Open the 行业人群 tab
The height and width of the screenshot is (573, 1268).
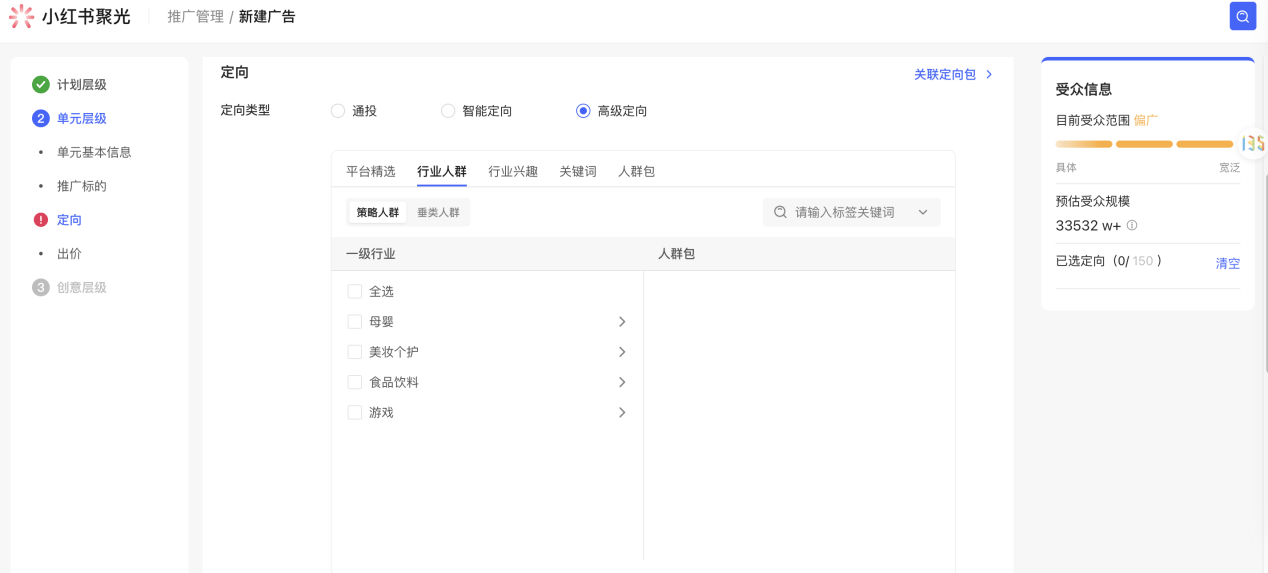[442, 171]
